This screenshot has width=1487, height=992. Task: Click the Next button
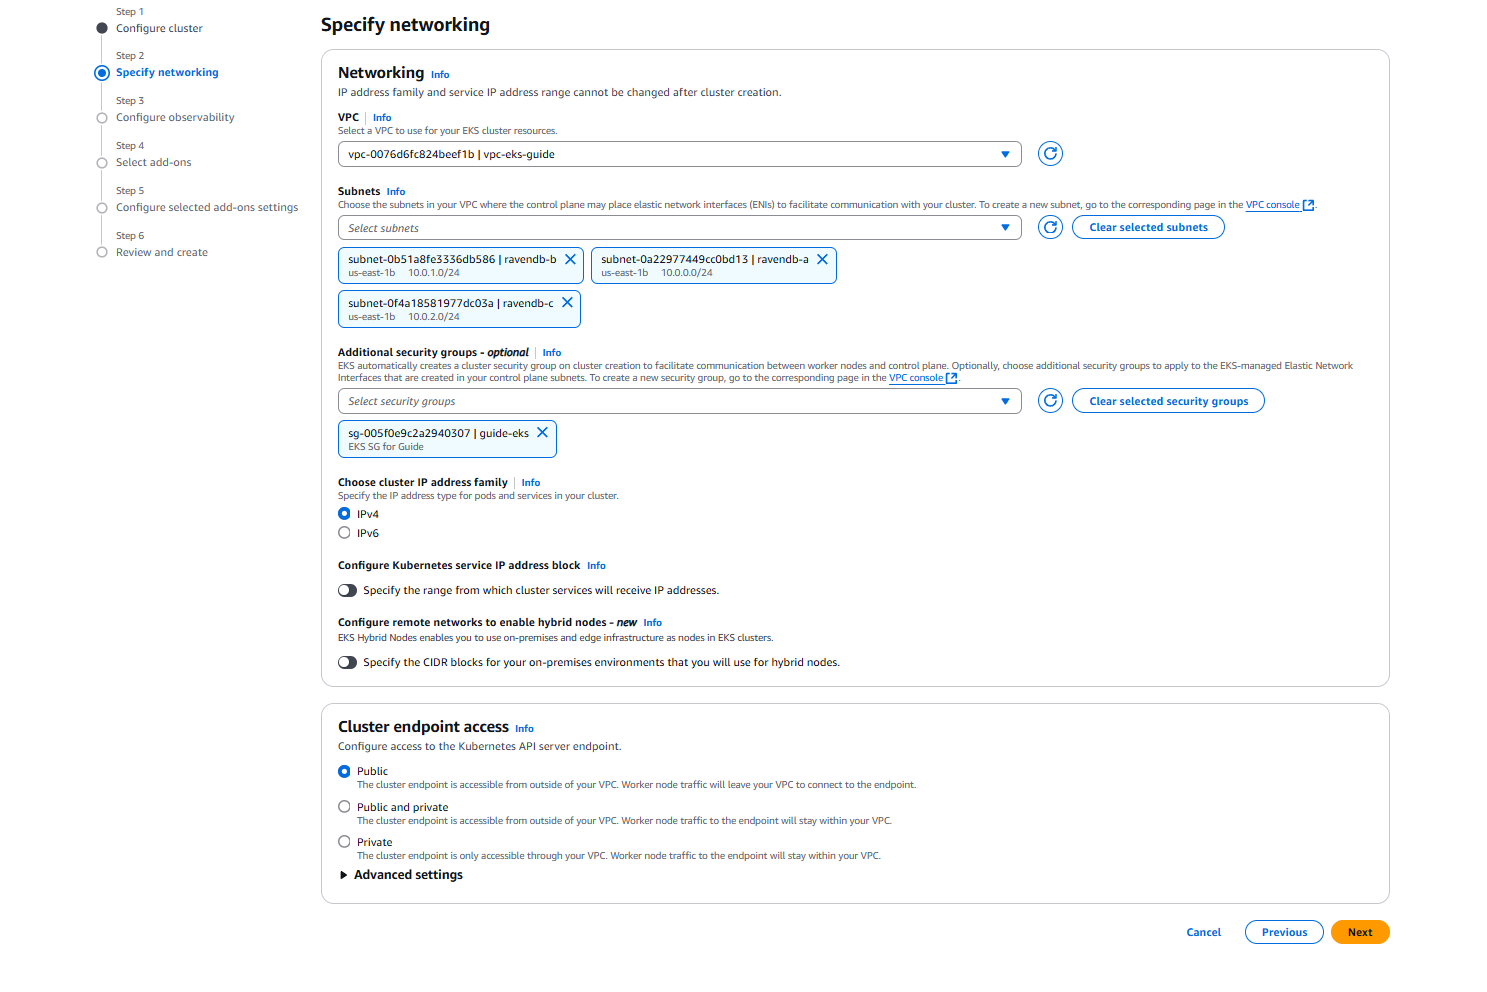pos(1360,932)
